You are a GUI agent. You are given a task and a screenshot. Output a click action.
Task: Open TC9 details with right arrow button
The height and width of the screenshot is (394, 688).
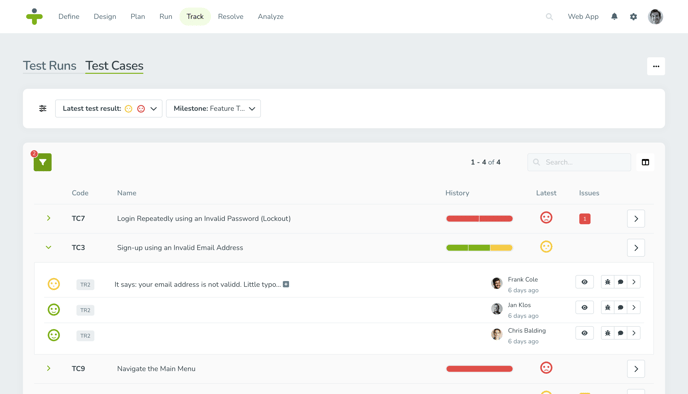636,369
